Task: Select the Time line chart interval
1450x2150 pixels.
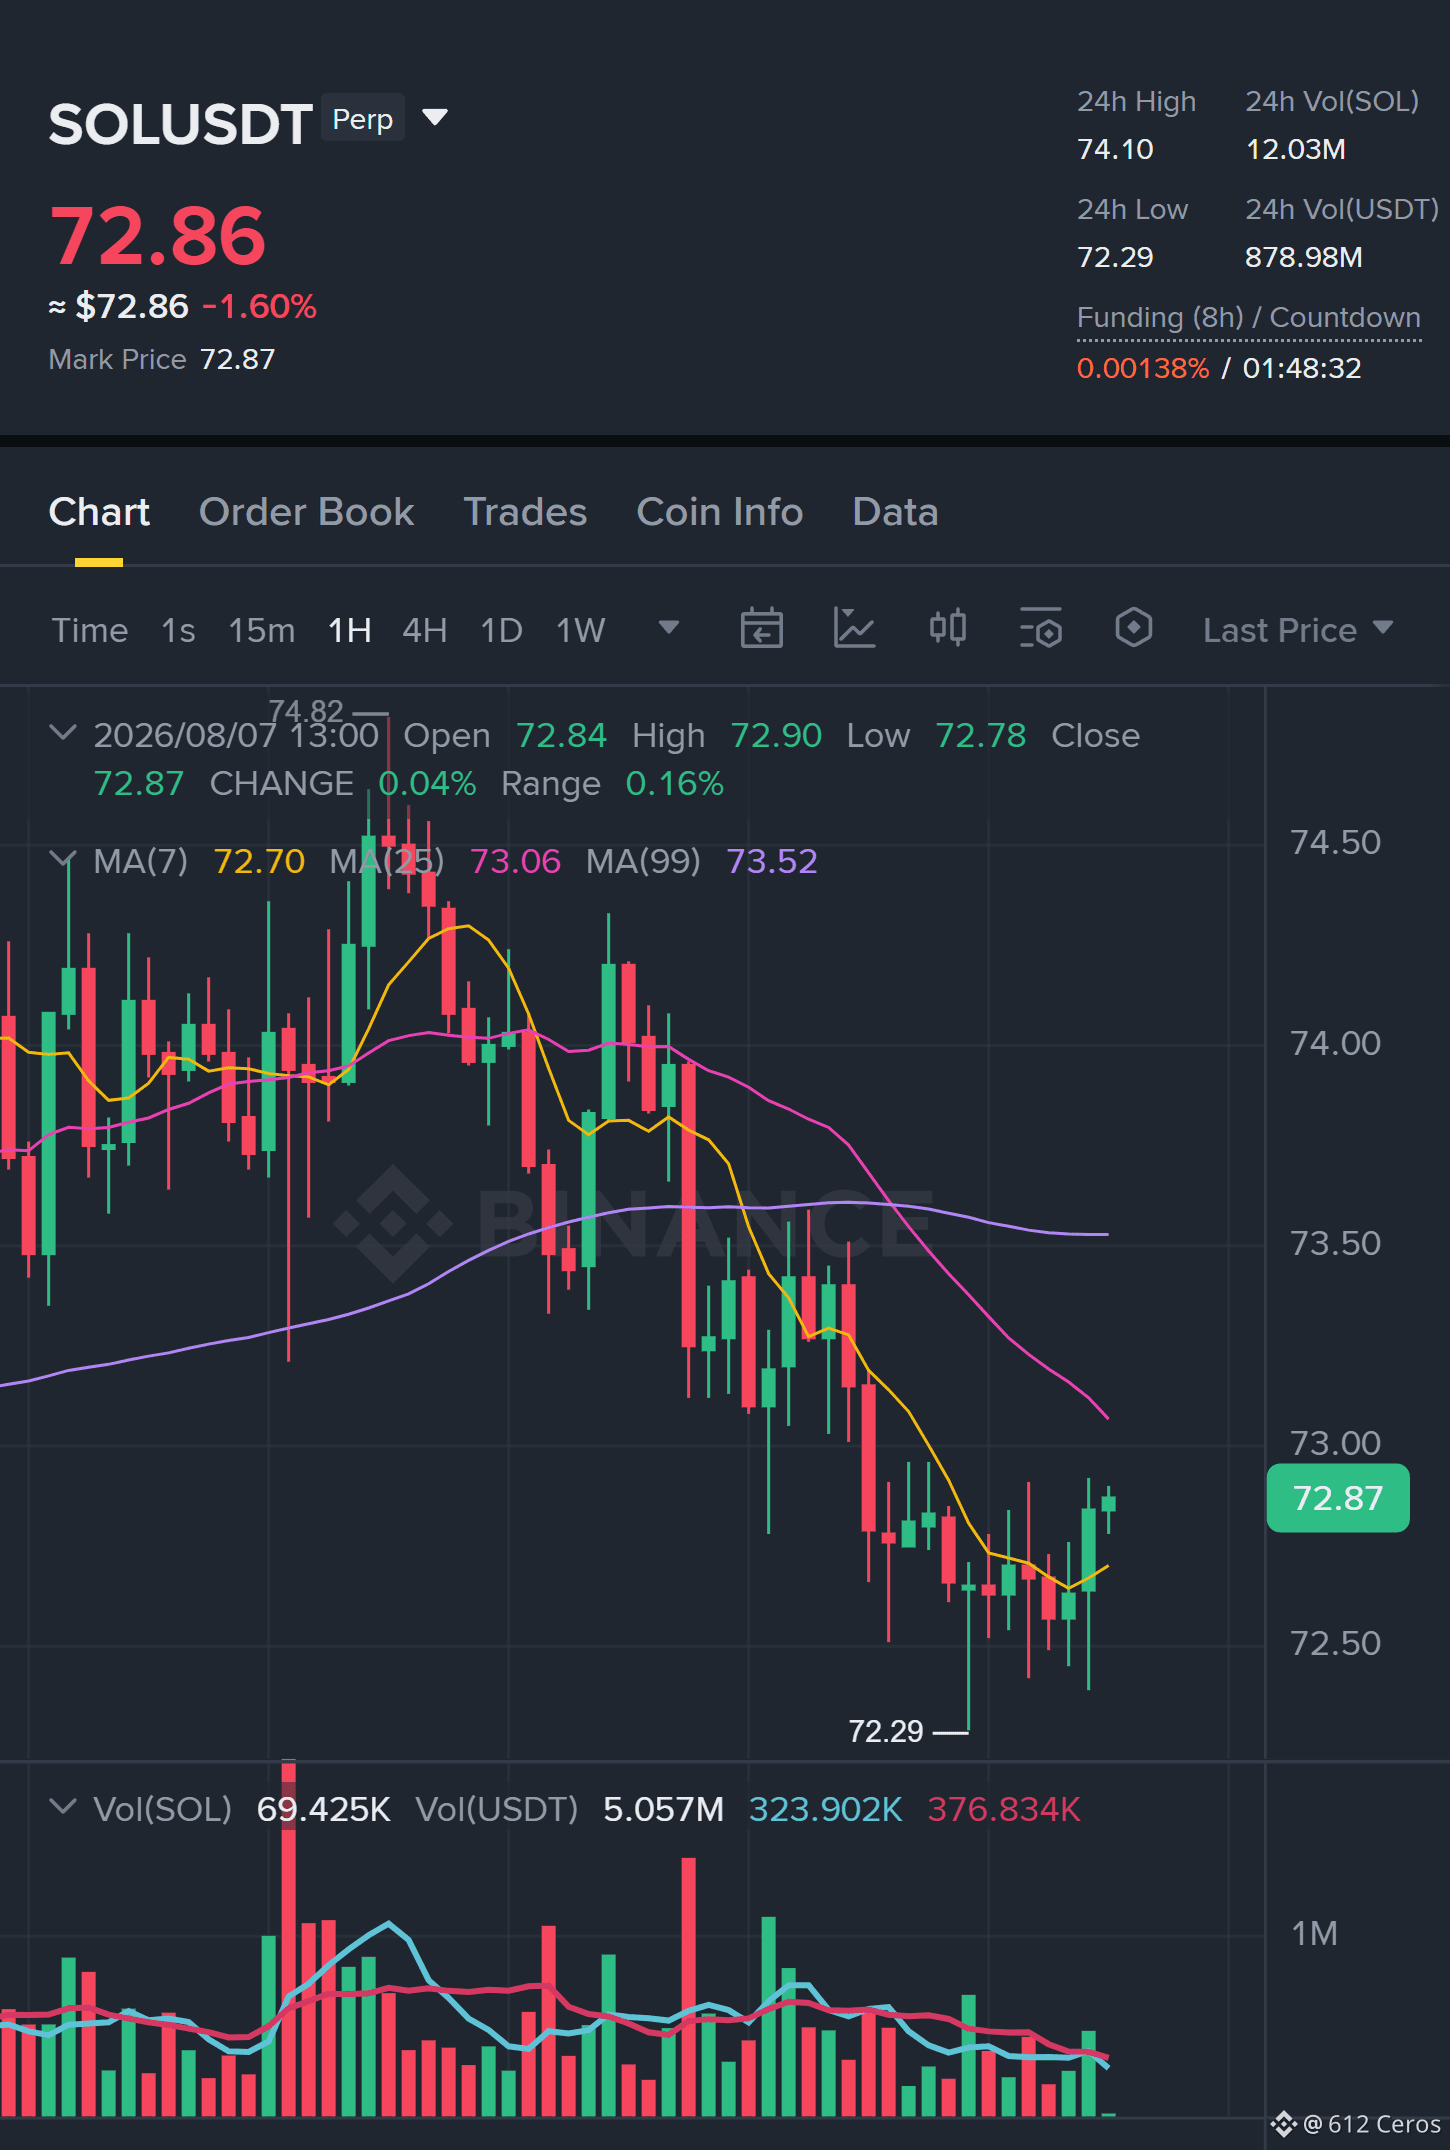Action: [90, 630]
